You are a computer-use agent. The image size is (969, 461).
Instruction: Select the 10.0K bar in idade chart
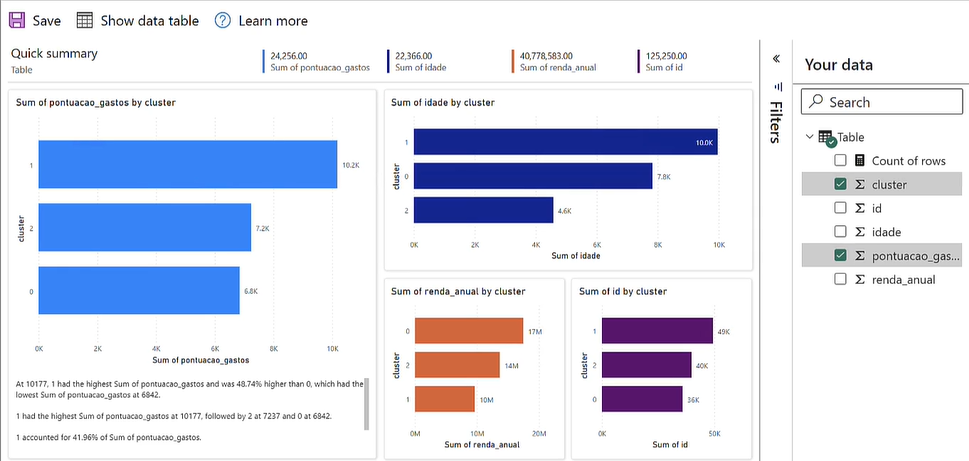[565, 142]
